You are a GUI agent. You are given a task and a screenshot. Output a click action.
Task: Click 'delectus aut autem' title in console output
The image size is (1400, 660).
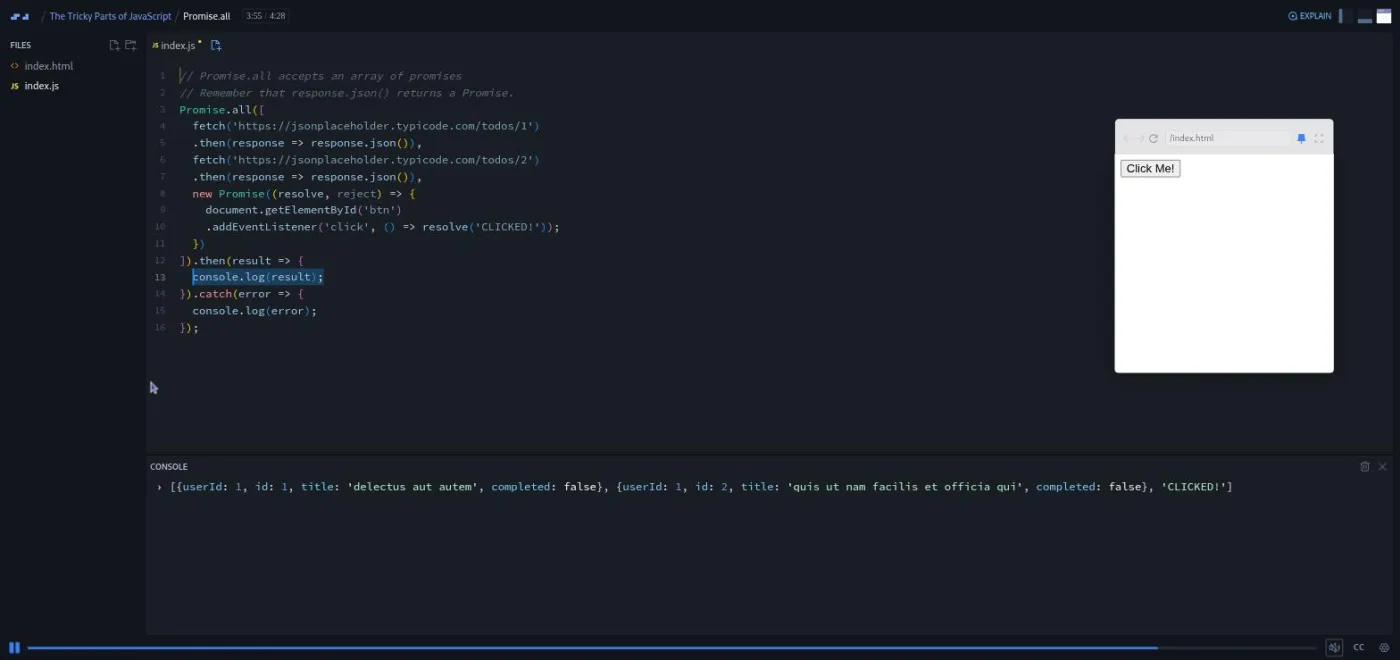coord(413,487)
